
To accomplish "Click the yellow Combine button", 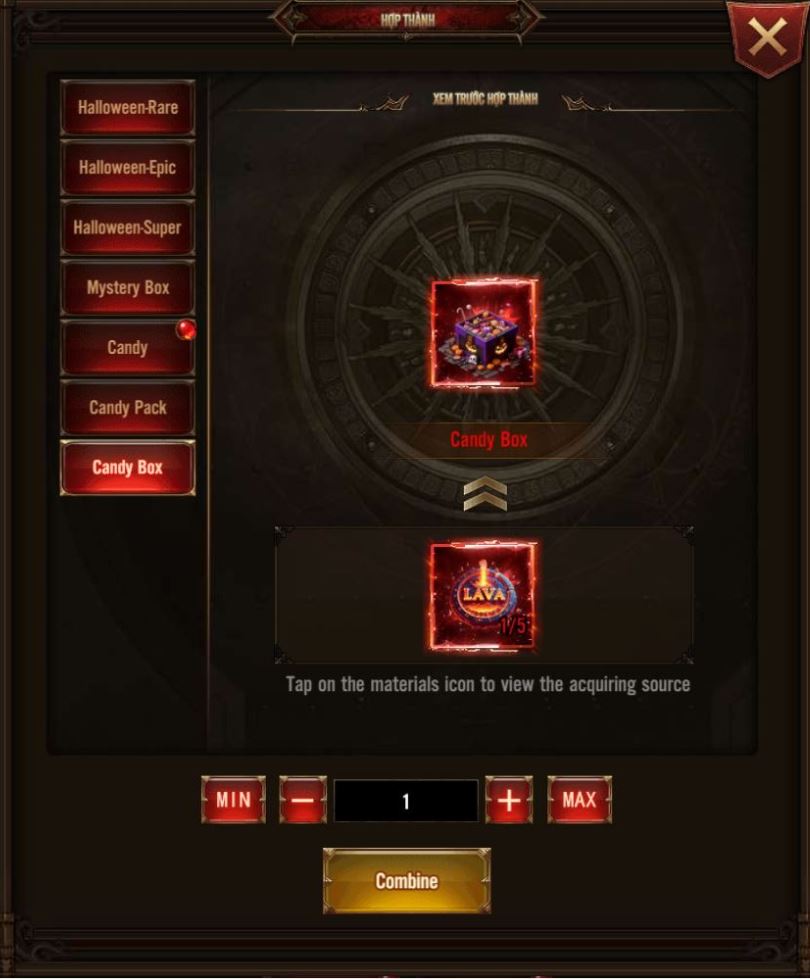I will click(x=407, y=881).
